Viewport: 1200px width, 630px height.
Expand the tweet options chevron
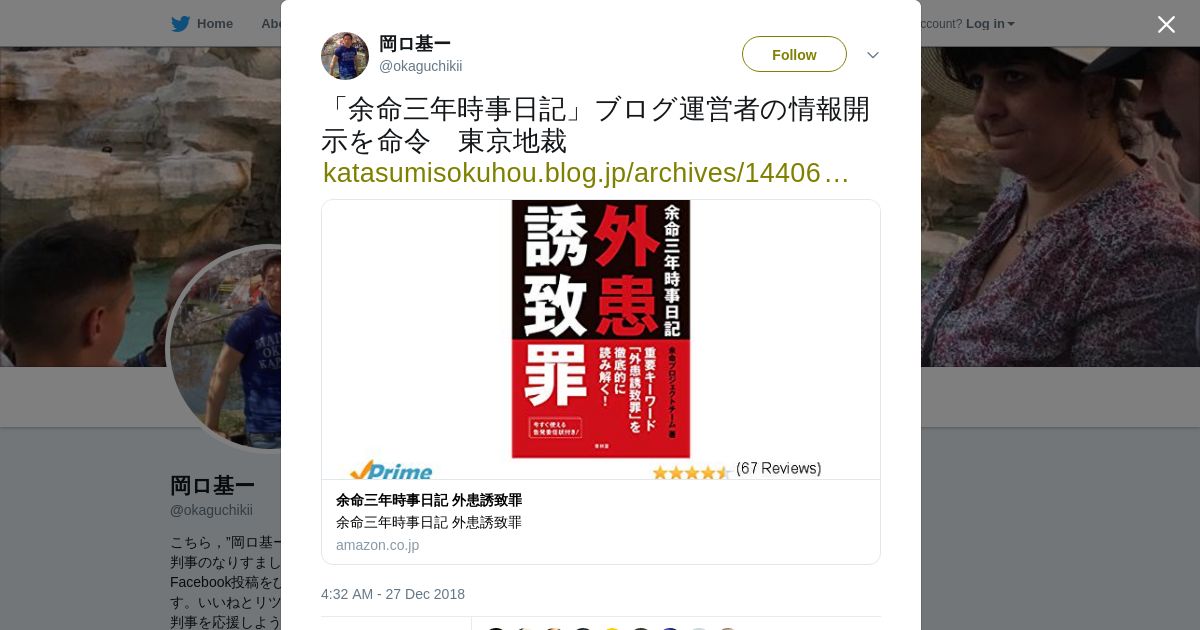click(873, 55)
